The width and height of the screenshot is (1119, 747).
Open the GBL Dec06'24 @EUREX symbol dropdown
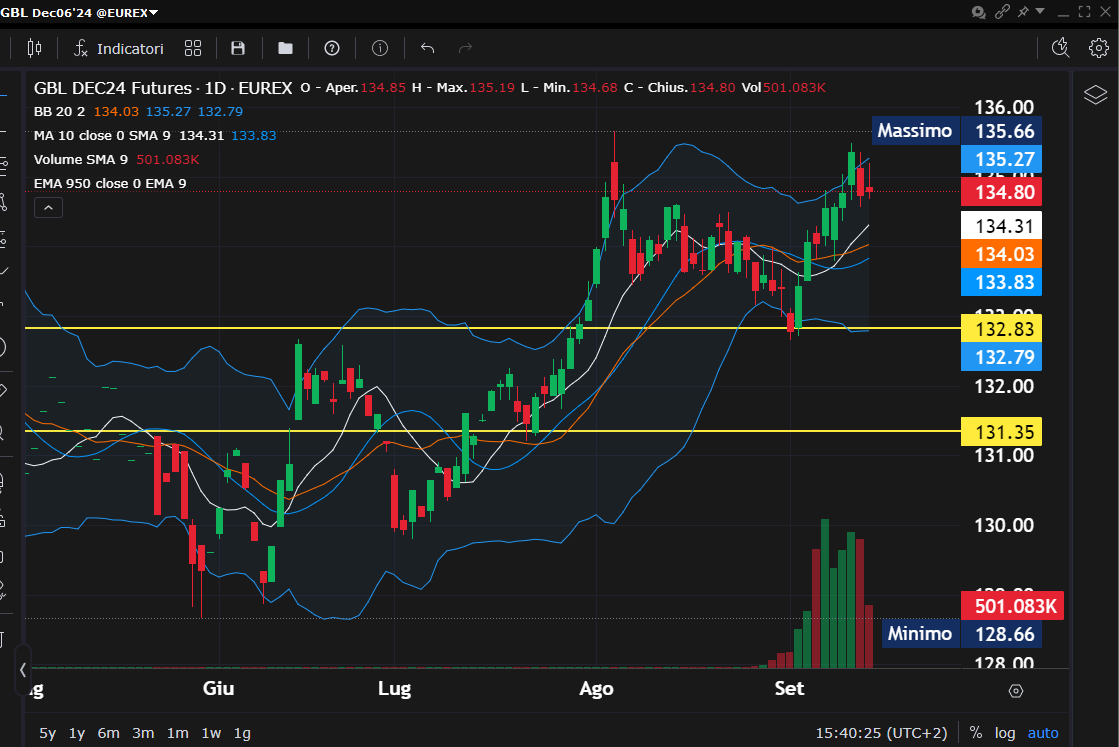[x=80, y=12]
